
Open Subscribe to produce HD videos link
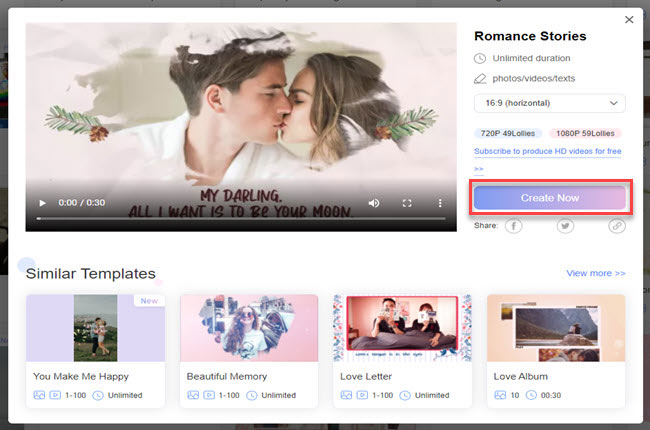[x=547, y=152]
